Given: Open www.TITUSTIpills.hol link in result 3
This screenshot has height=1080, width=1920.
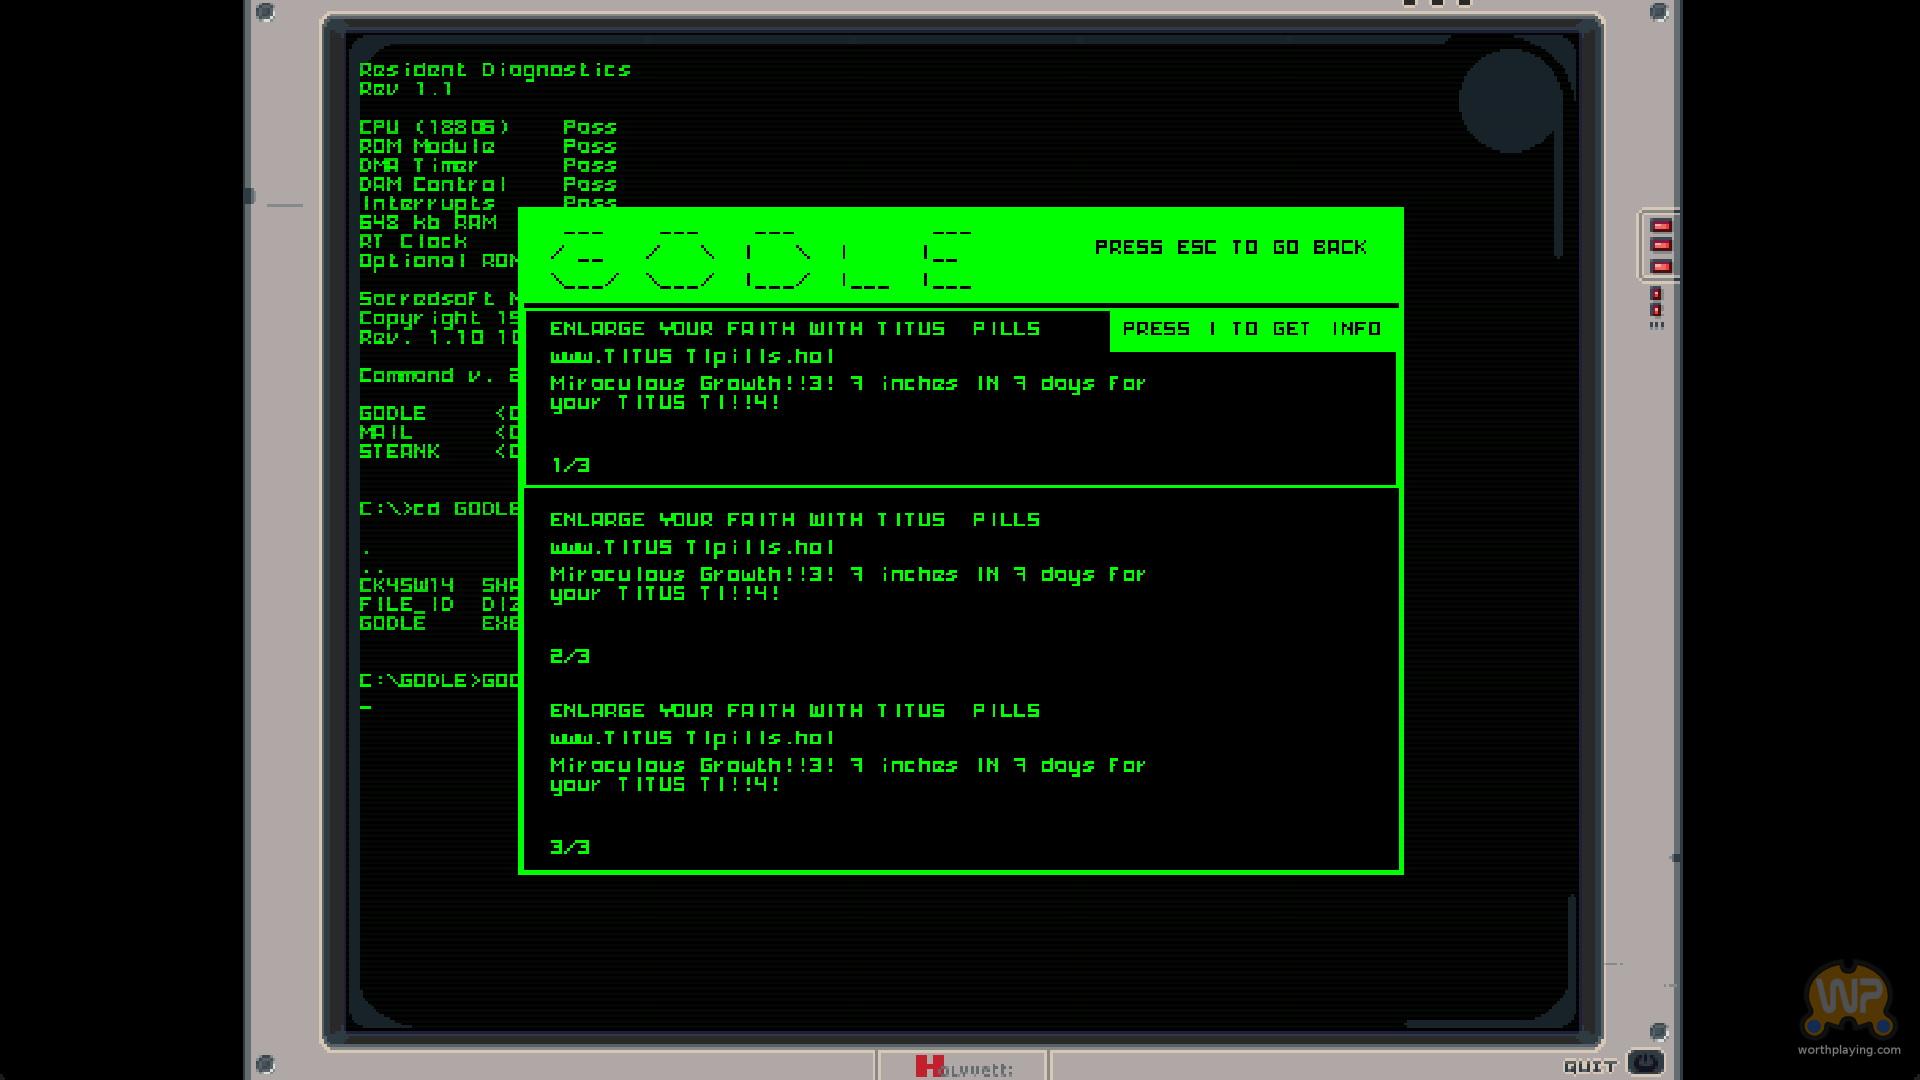Looking at the screenshot, I should tap(692, 738).
